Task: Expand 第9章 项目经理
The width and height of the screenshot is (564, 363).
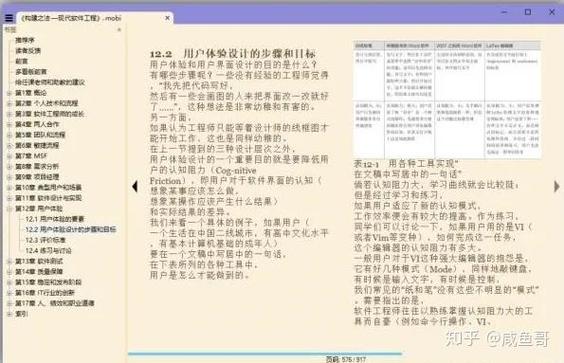Action: tap(9, 177)
